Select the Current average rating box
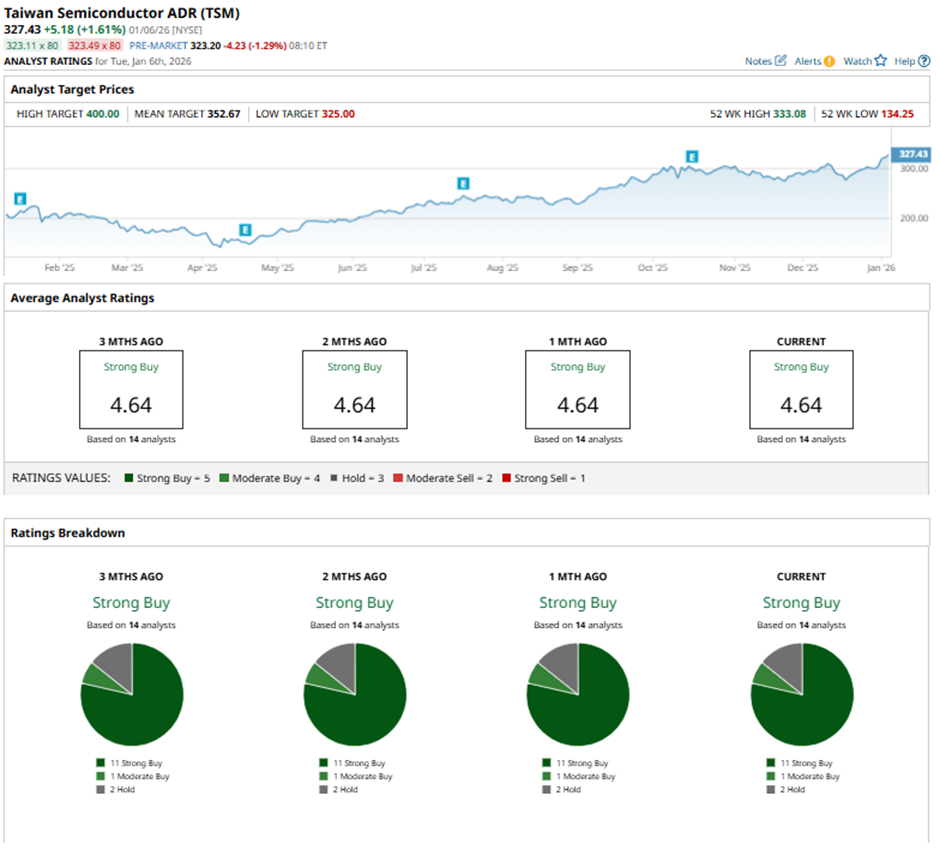 pyautogui.click(x=801, y=389)
